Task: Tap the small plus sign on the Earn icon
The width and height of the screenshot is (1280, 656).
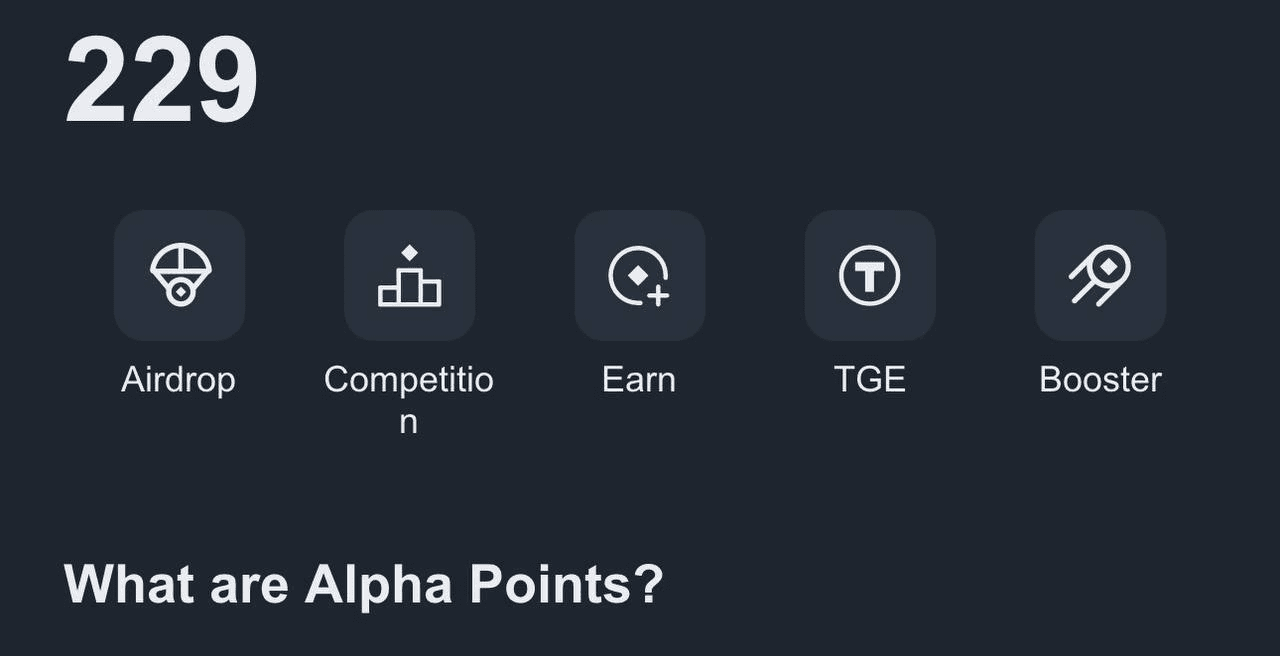Action: pyautogui.click(x=658, y=295)
